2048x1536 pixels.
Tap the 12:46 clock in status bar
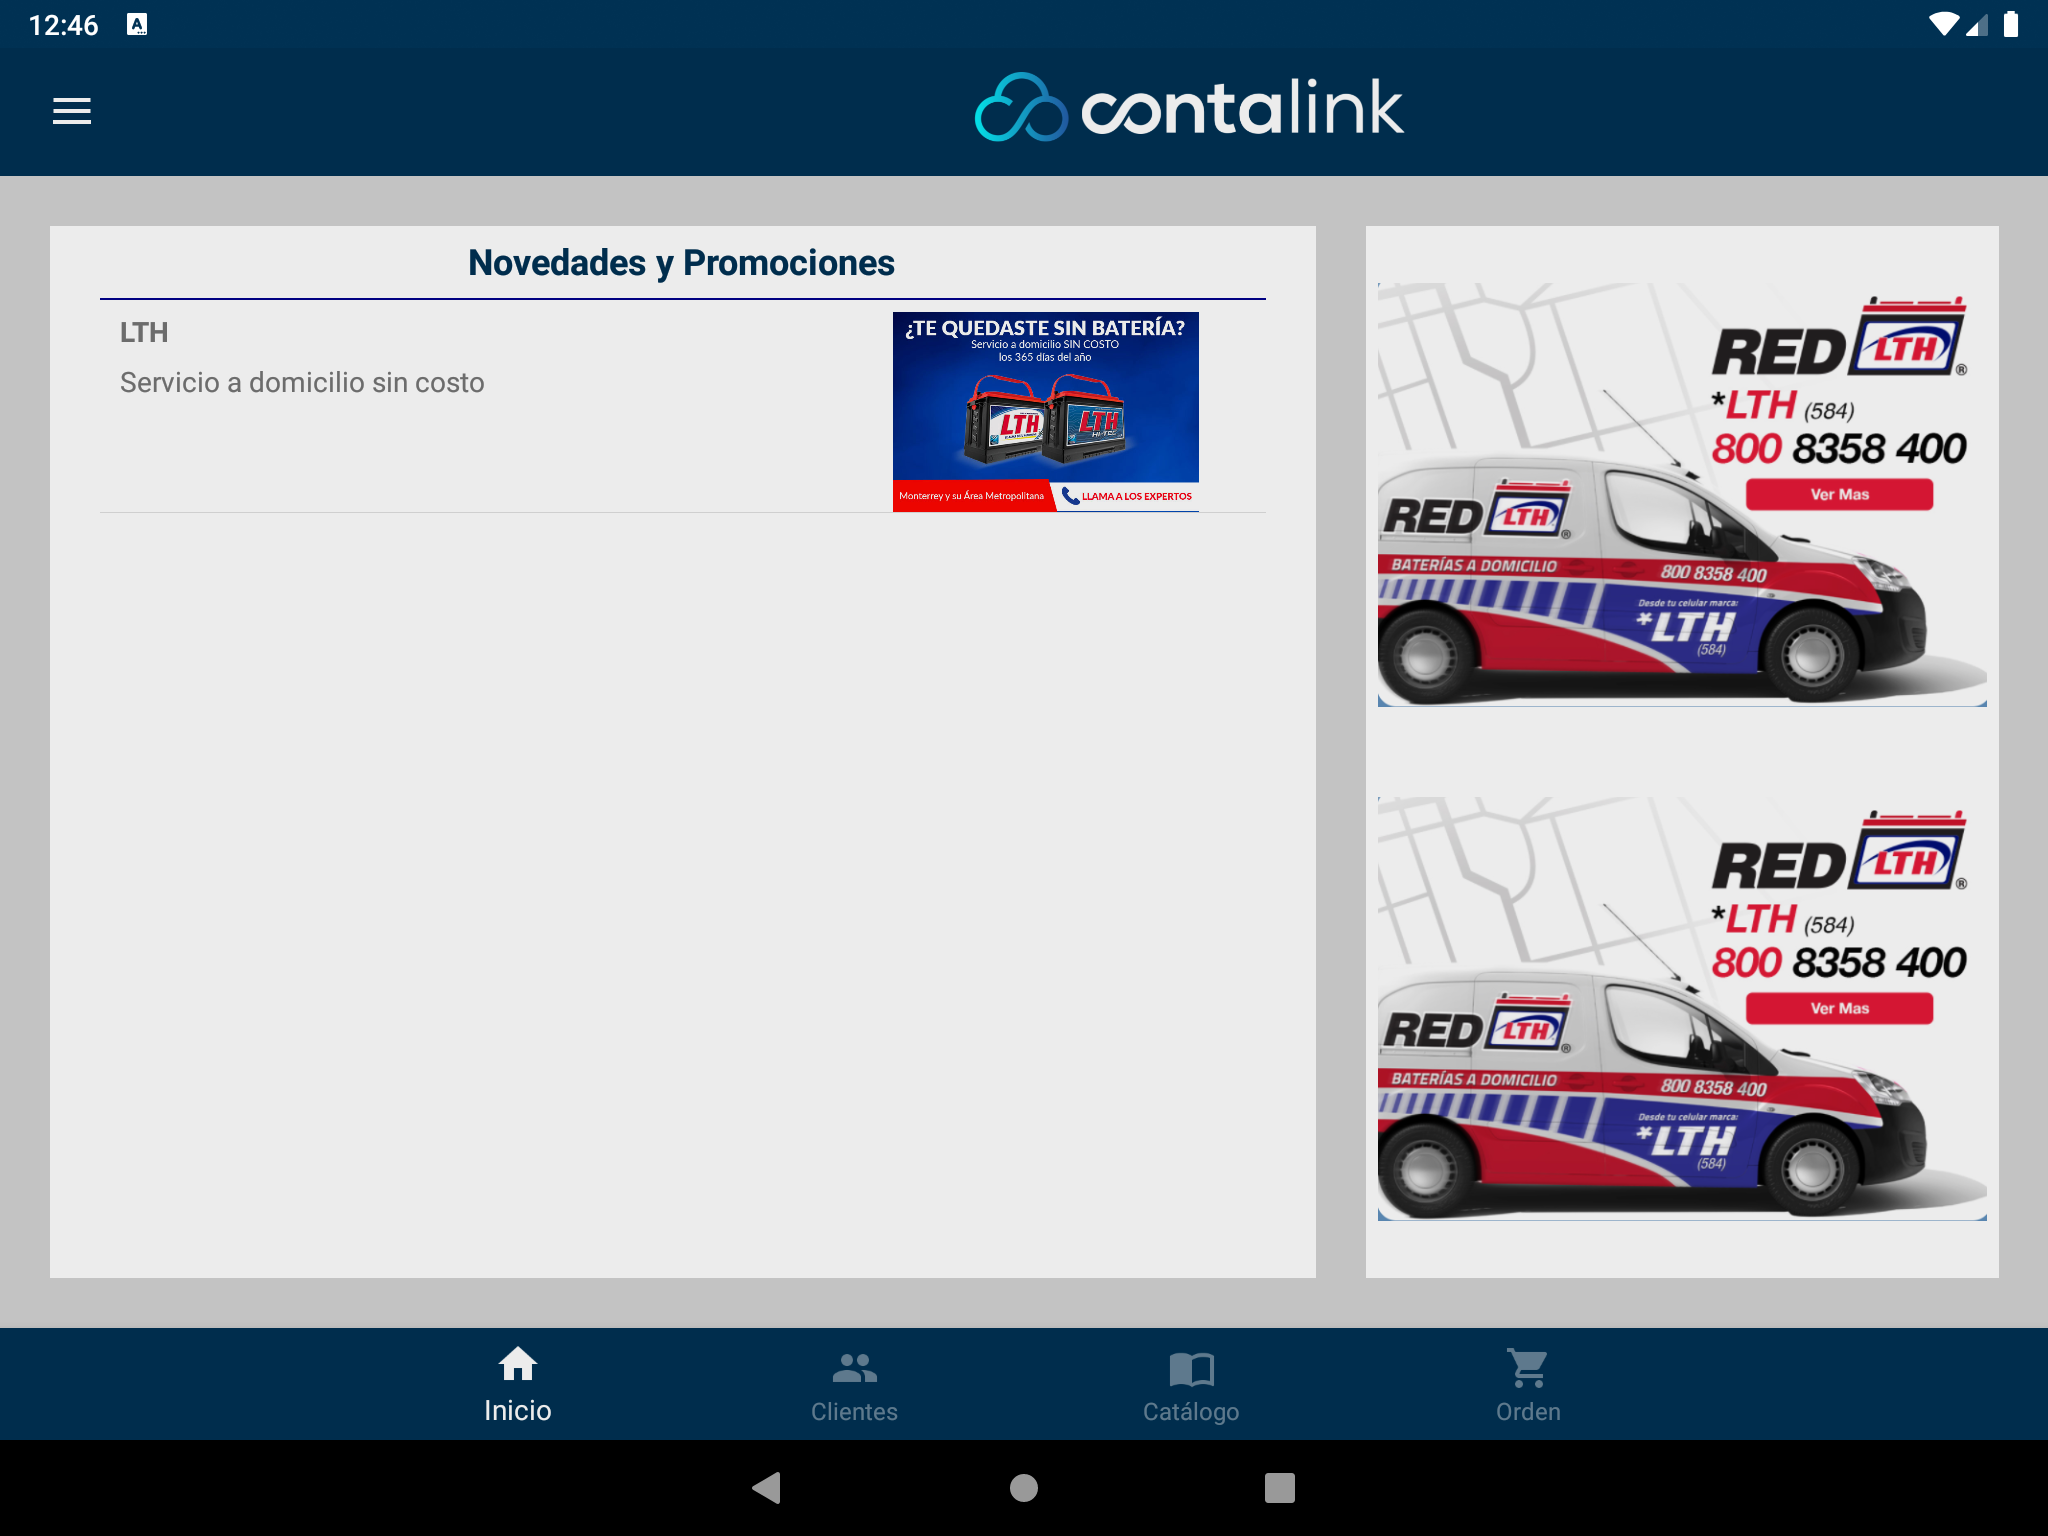(64, 25)
